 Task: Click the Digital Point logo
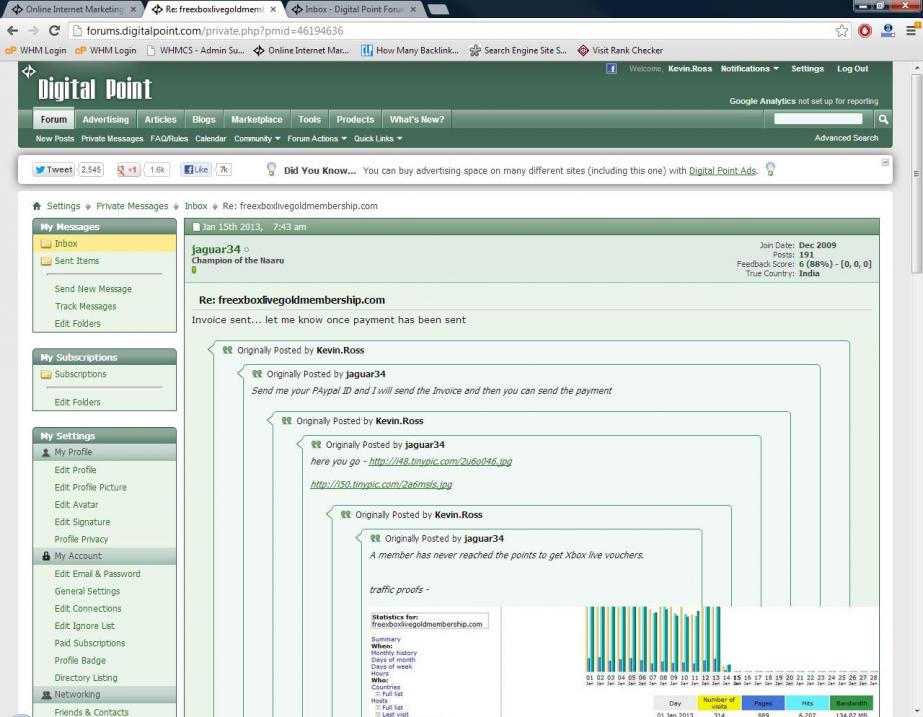(x=95, y=89)
